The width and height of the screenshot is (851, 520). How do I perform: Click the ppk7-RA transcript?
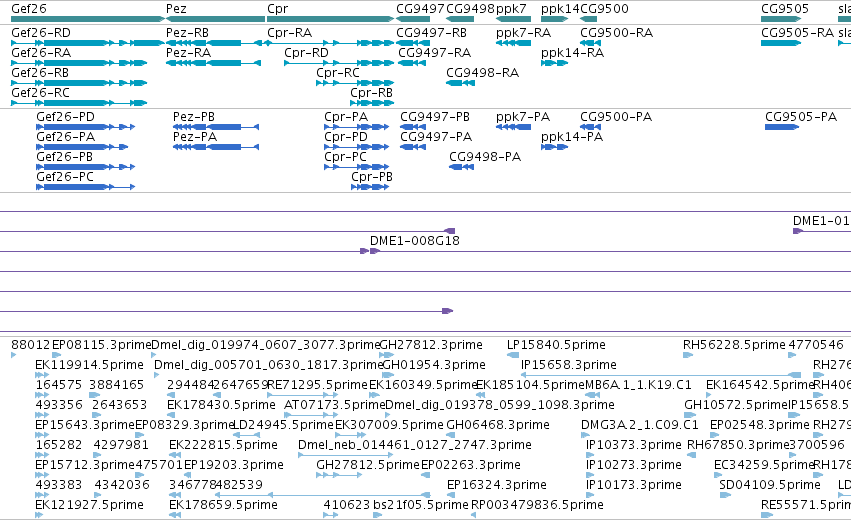click(513, 43)
